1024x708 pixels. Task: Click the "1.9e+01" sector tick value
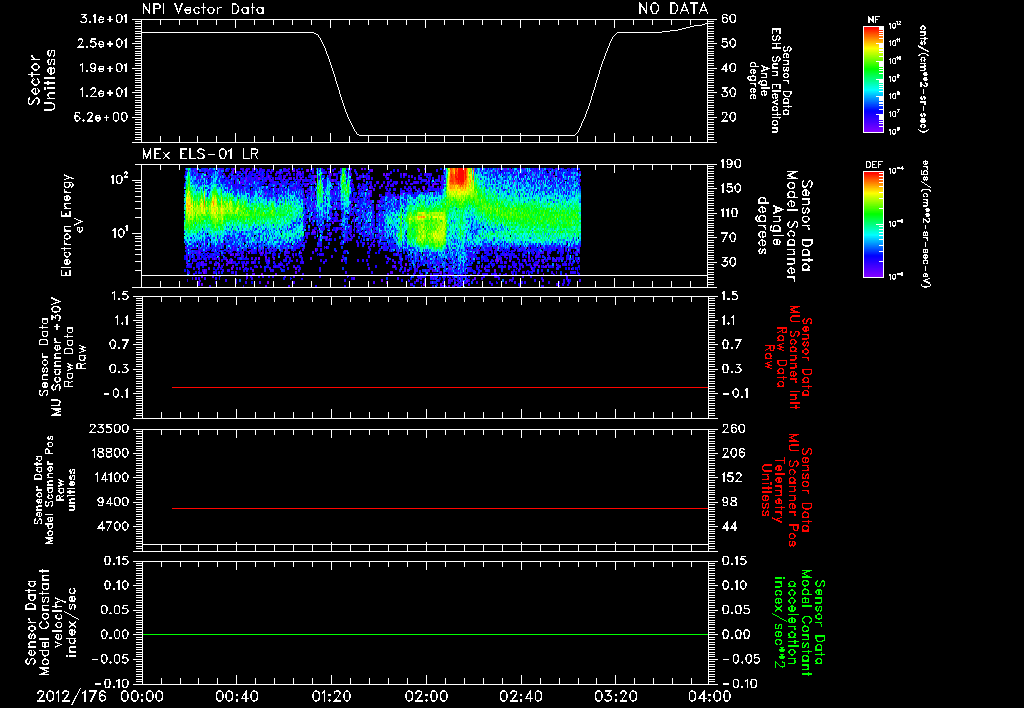point(104,68)
